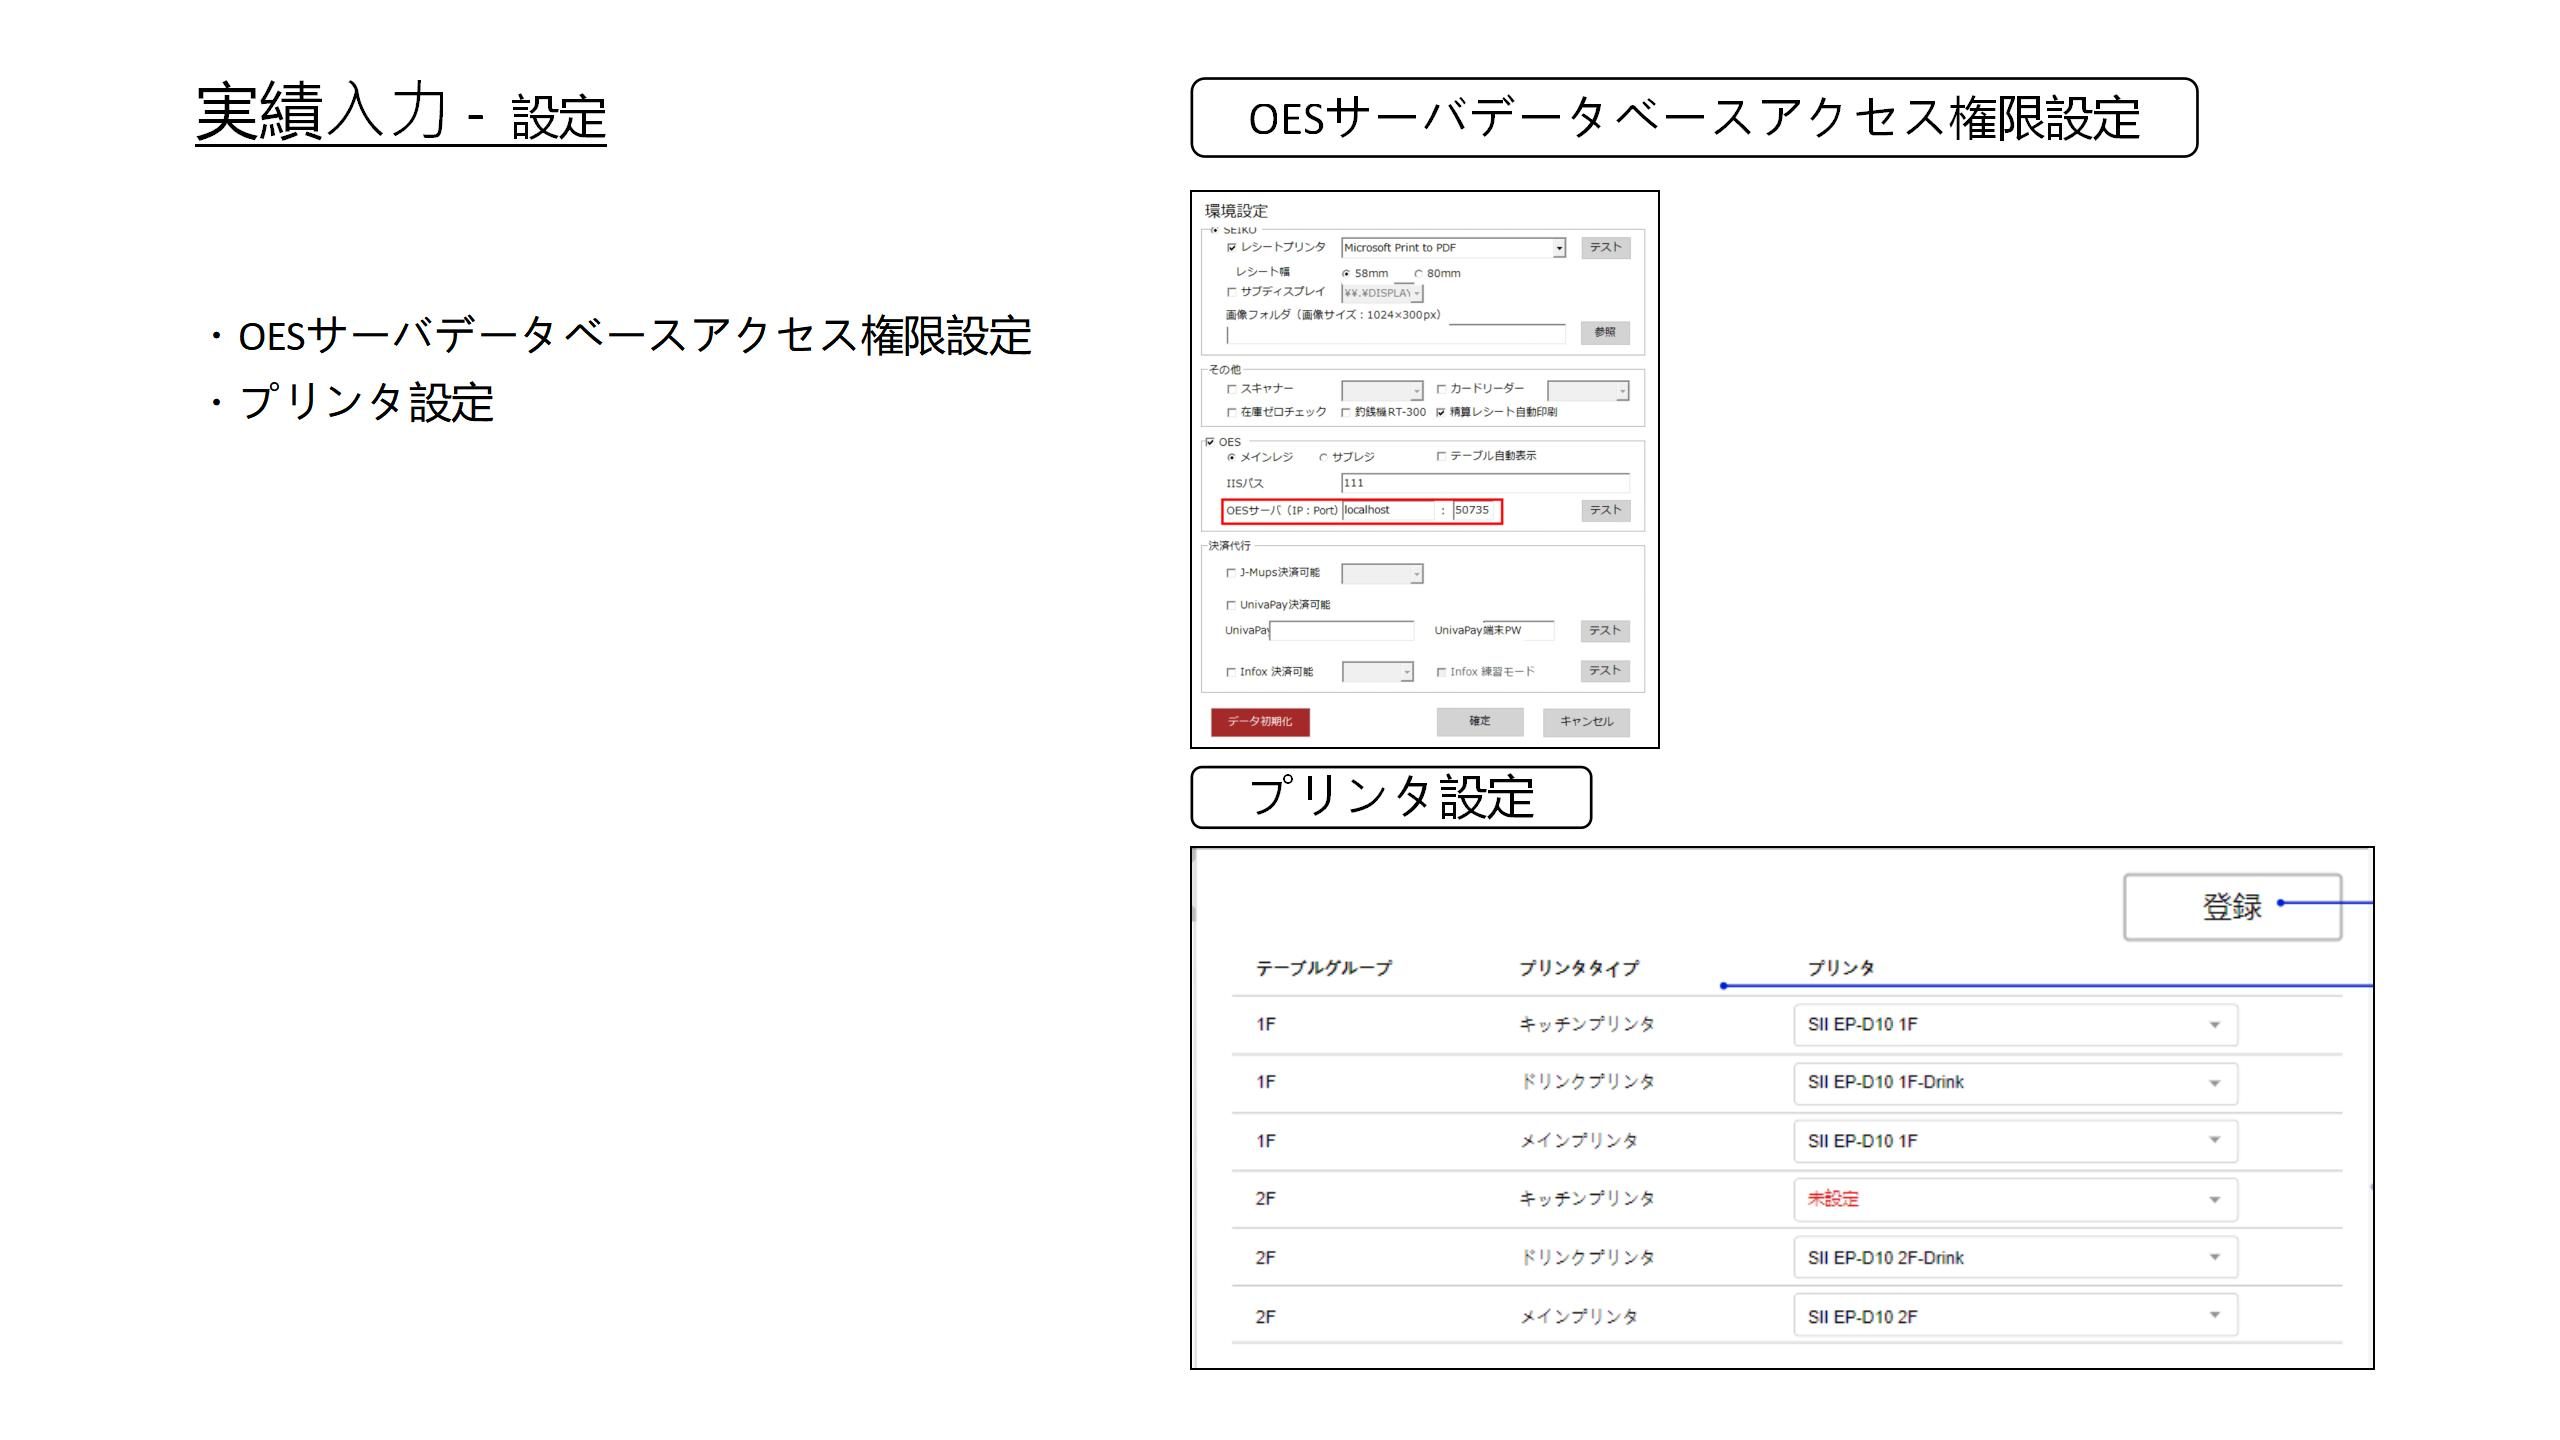Check the UnivaPay決済可能 checkbox
This screenshot has height=1440, width=2560.
click(x=1231, y=605)
